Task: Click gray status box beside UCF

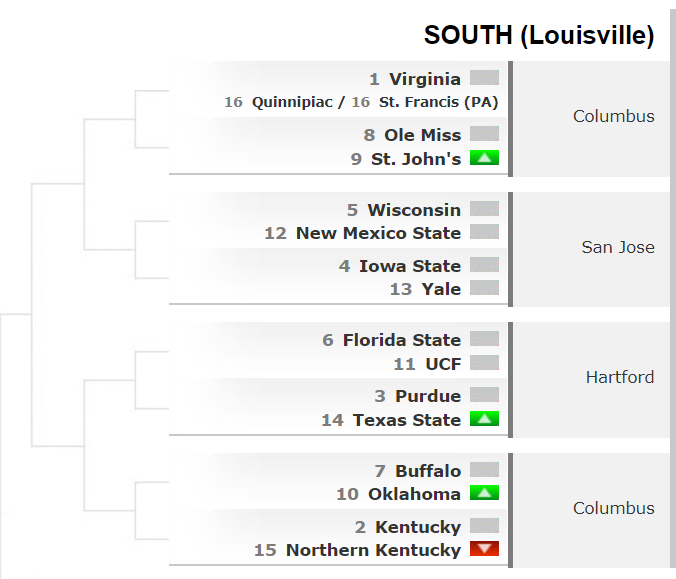Action: tap(484, 363)
